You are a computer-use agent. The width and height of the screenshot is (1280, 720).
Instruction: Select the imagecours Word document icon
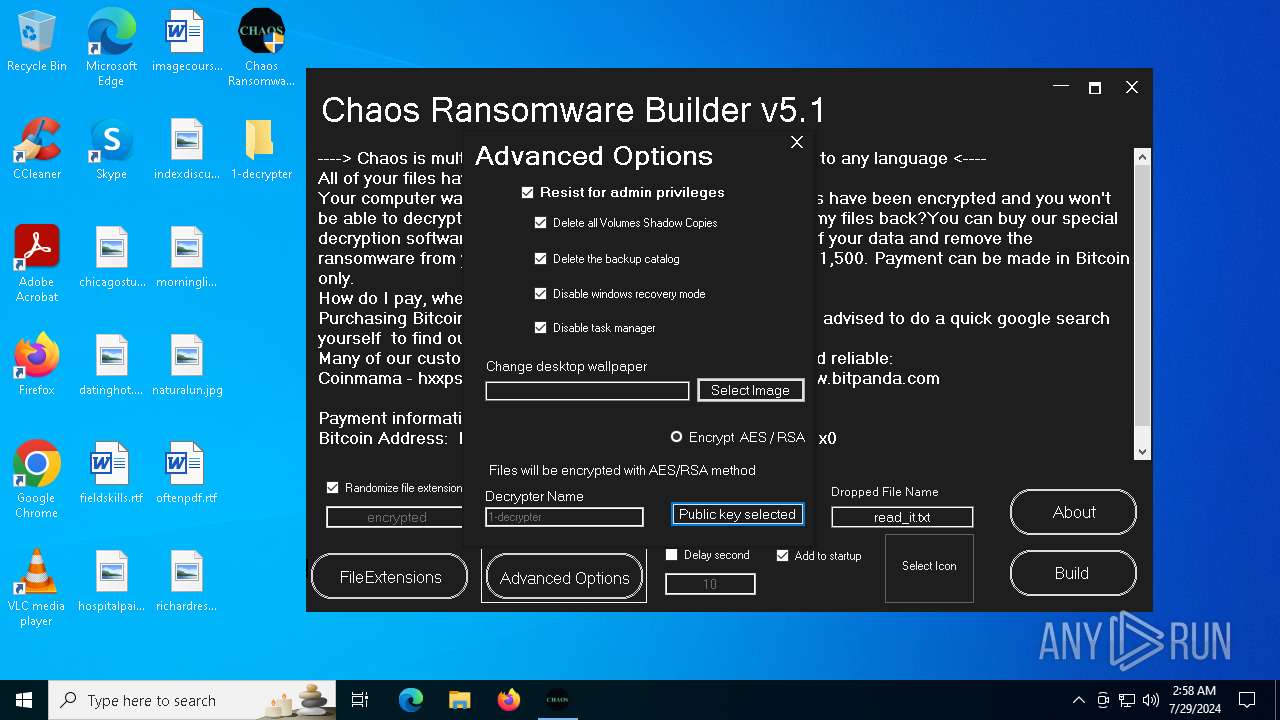(186, 42)
